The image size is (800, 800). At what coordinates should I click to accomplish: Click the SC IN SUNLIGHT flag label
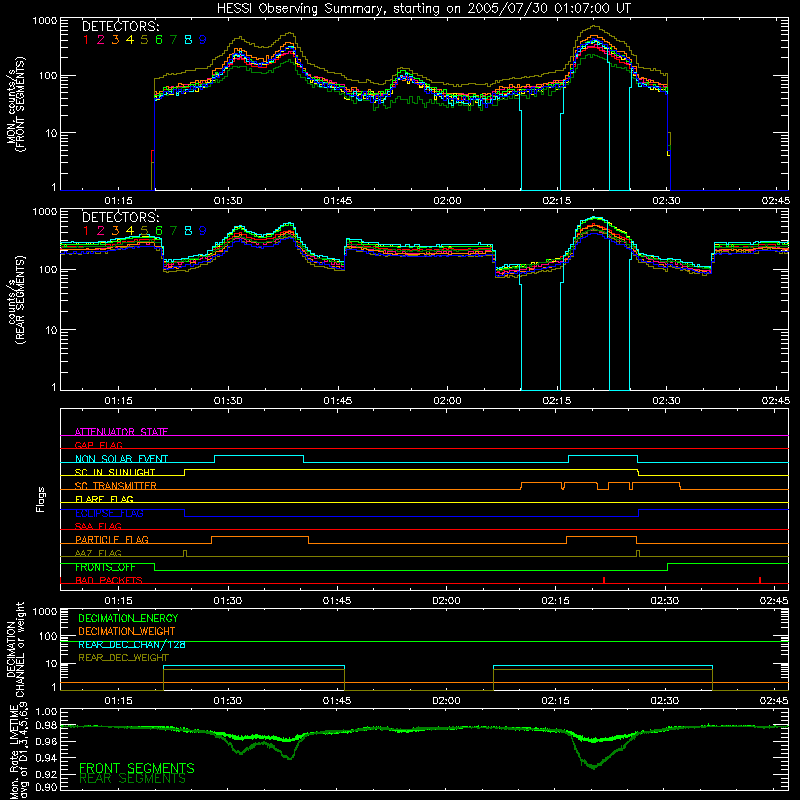115,472
